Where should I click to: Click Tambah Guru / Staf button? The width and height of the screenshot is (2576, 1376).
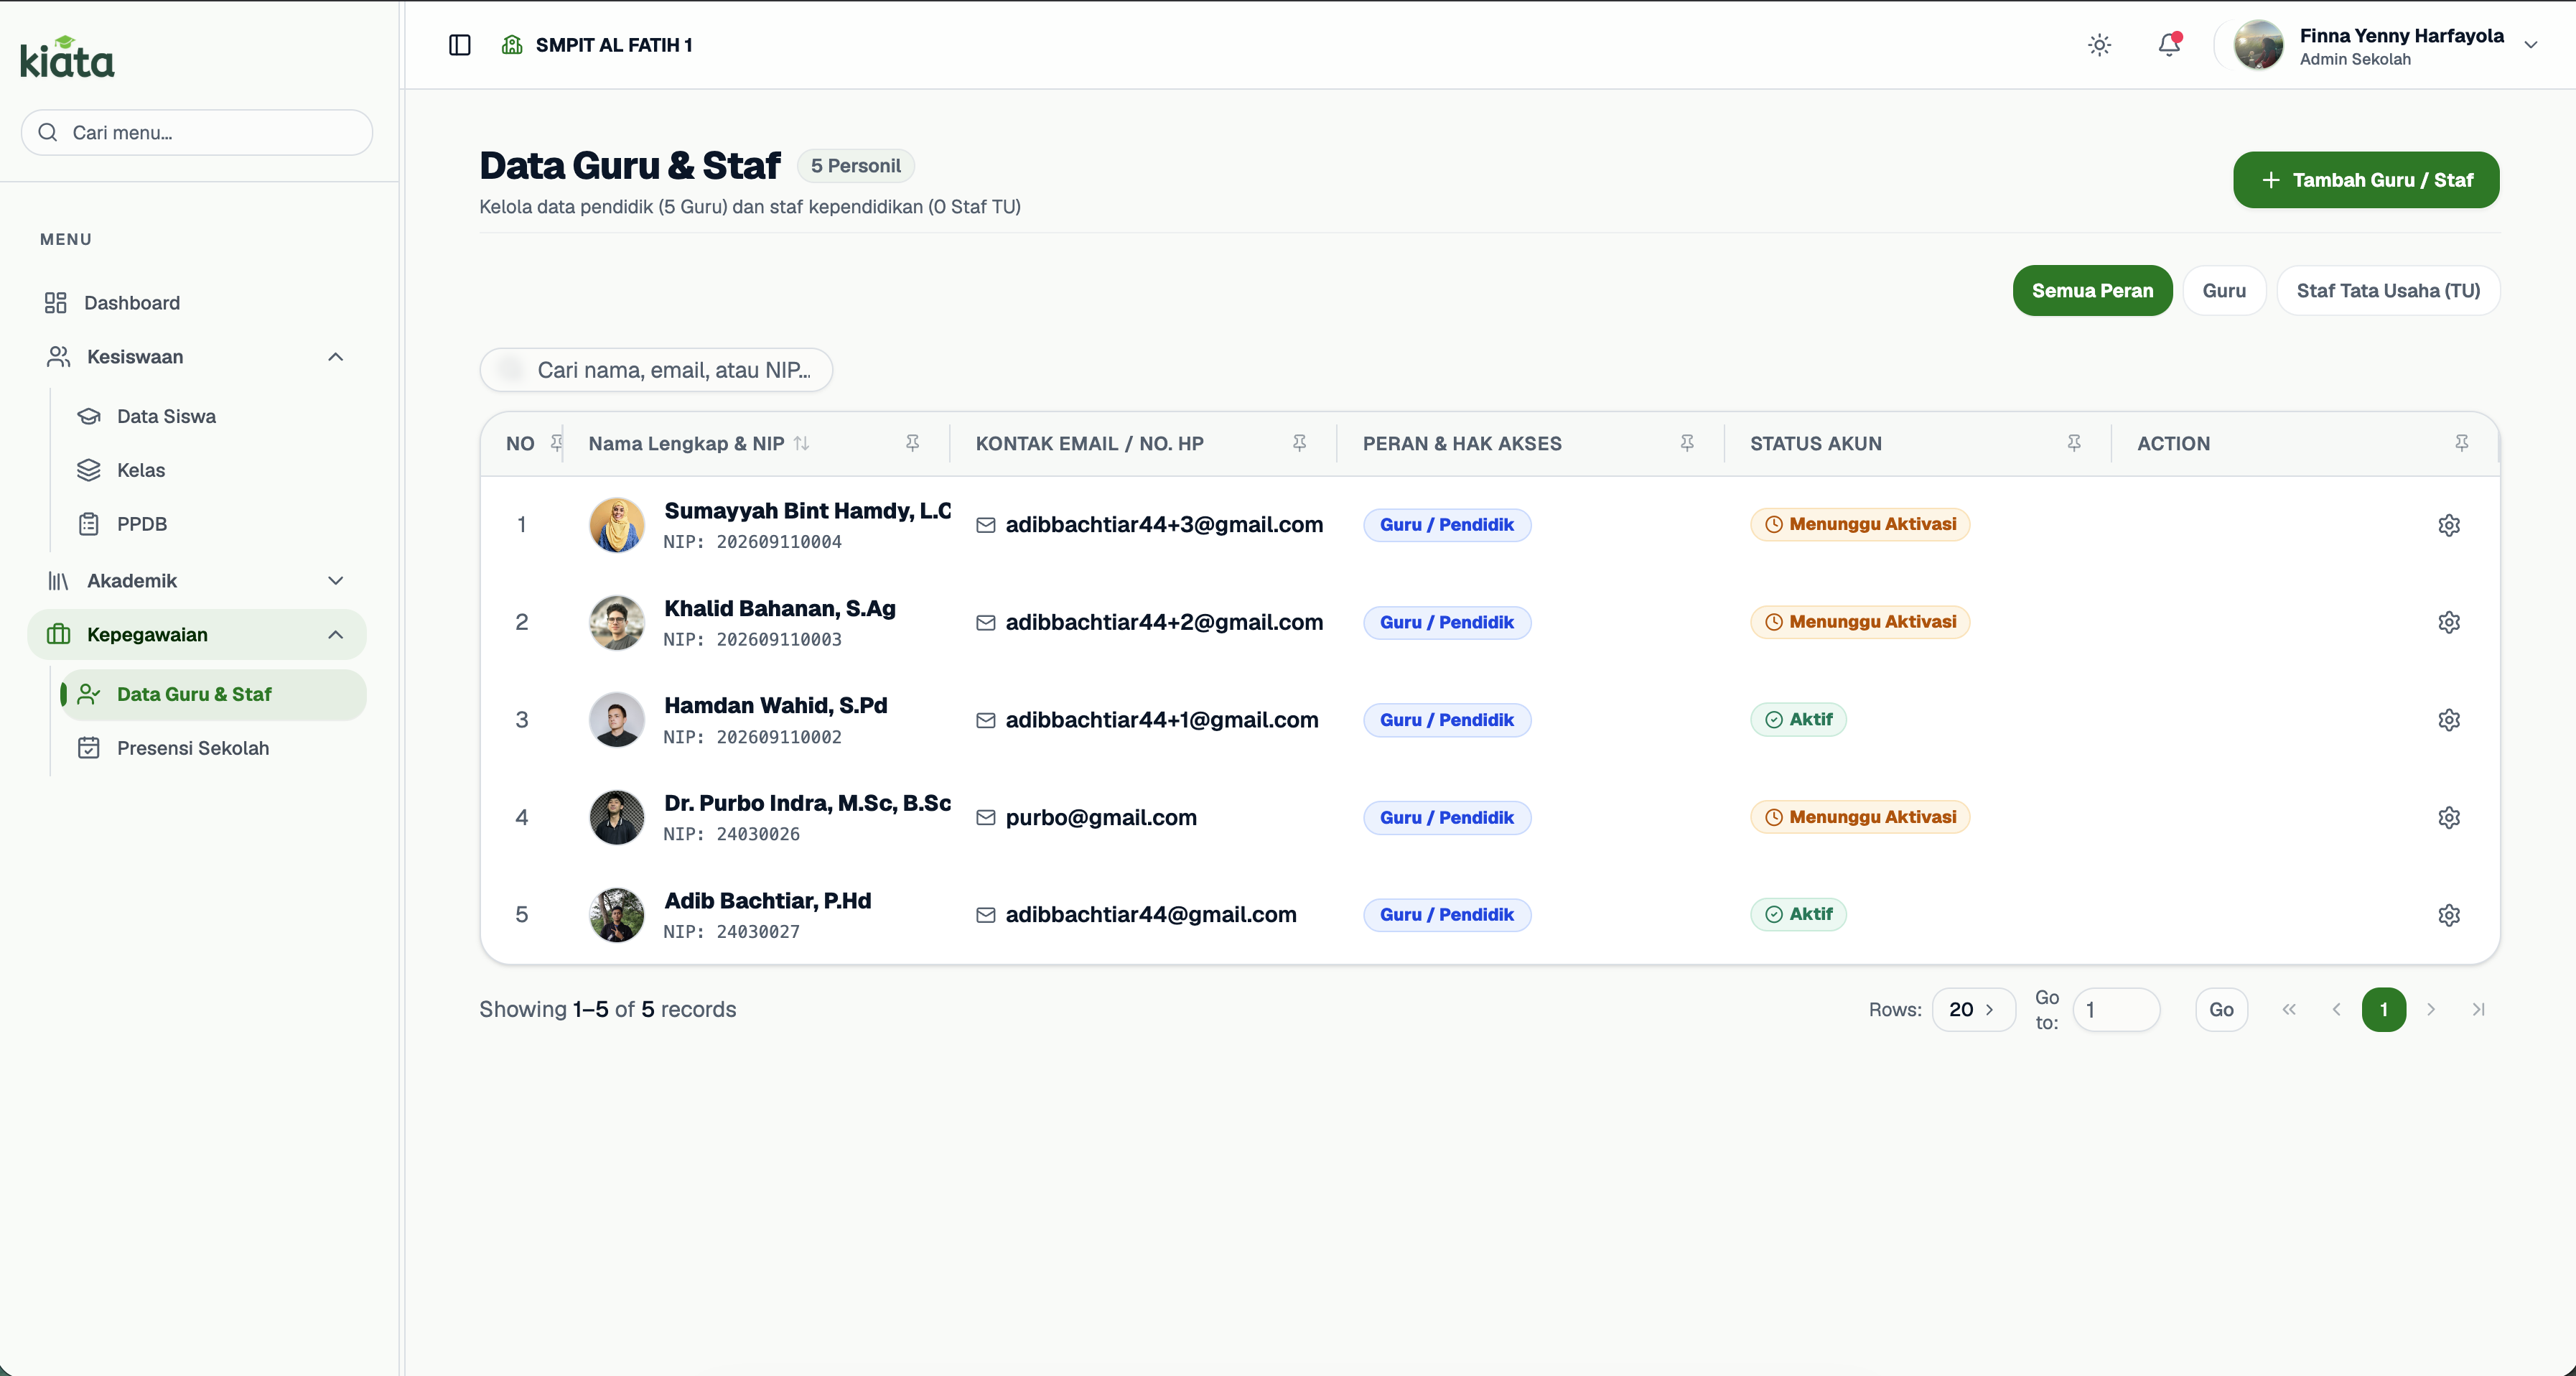pyautogui.click(x=2365, y=180)
